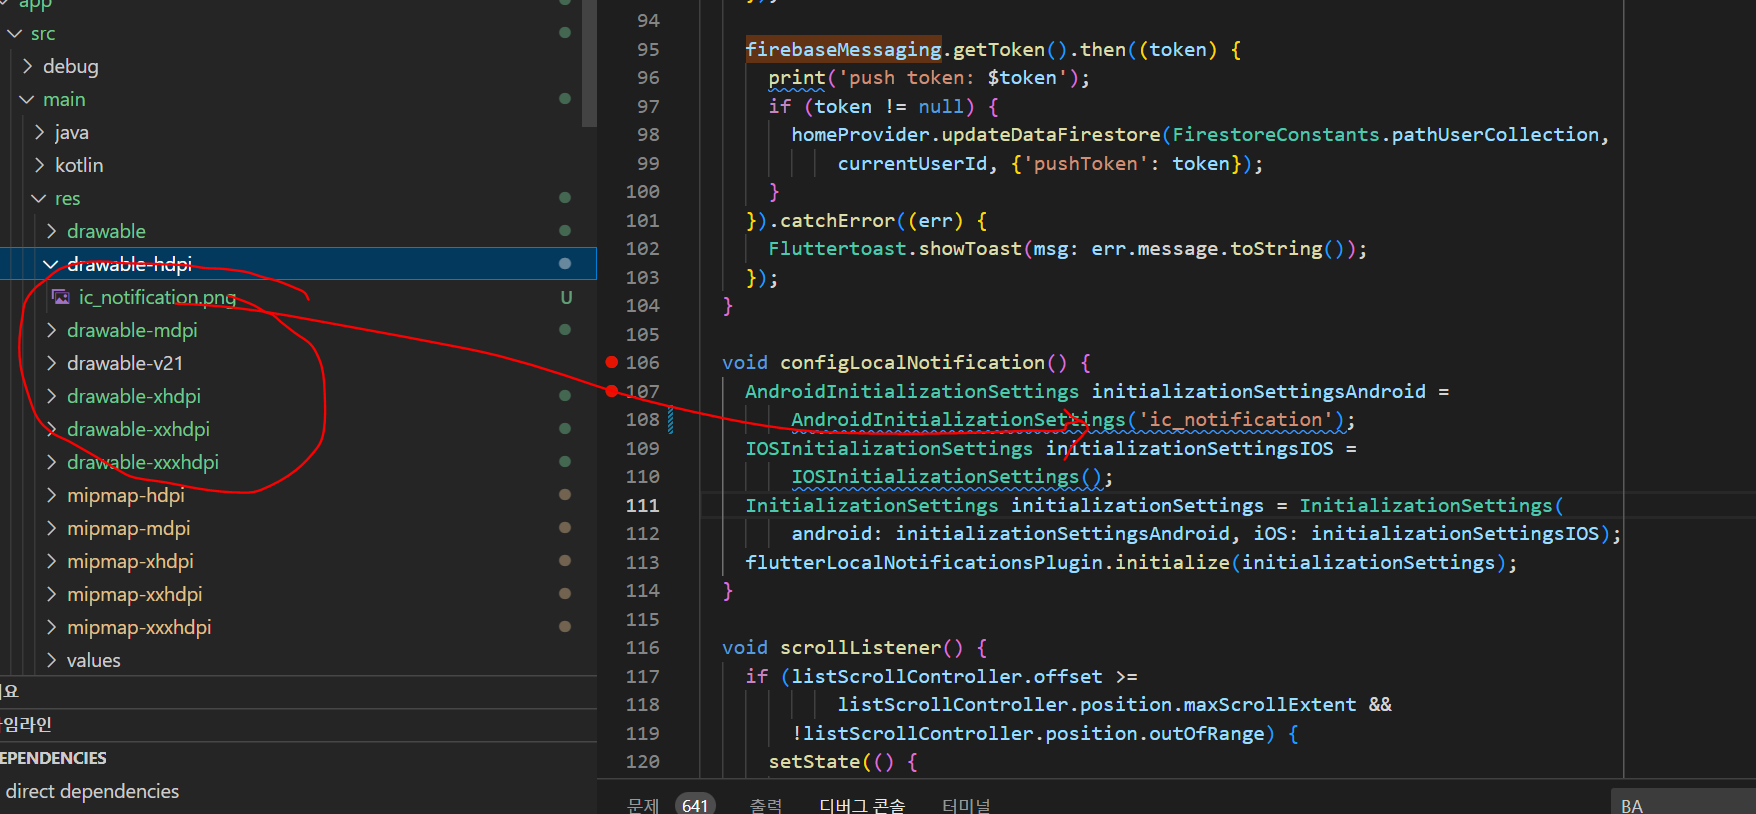The height and width of the screenshot is (814, 1756).
Task: Expand mipmap-mdpi folder
Action: pyautogui.click(x=52, y=529)
